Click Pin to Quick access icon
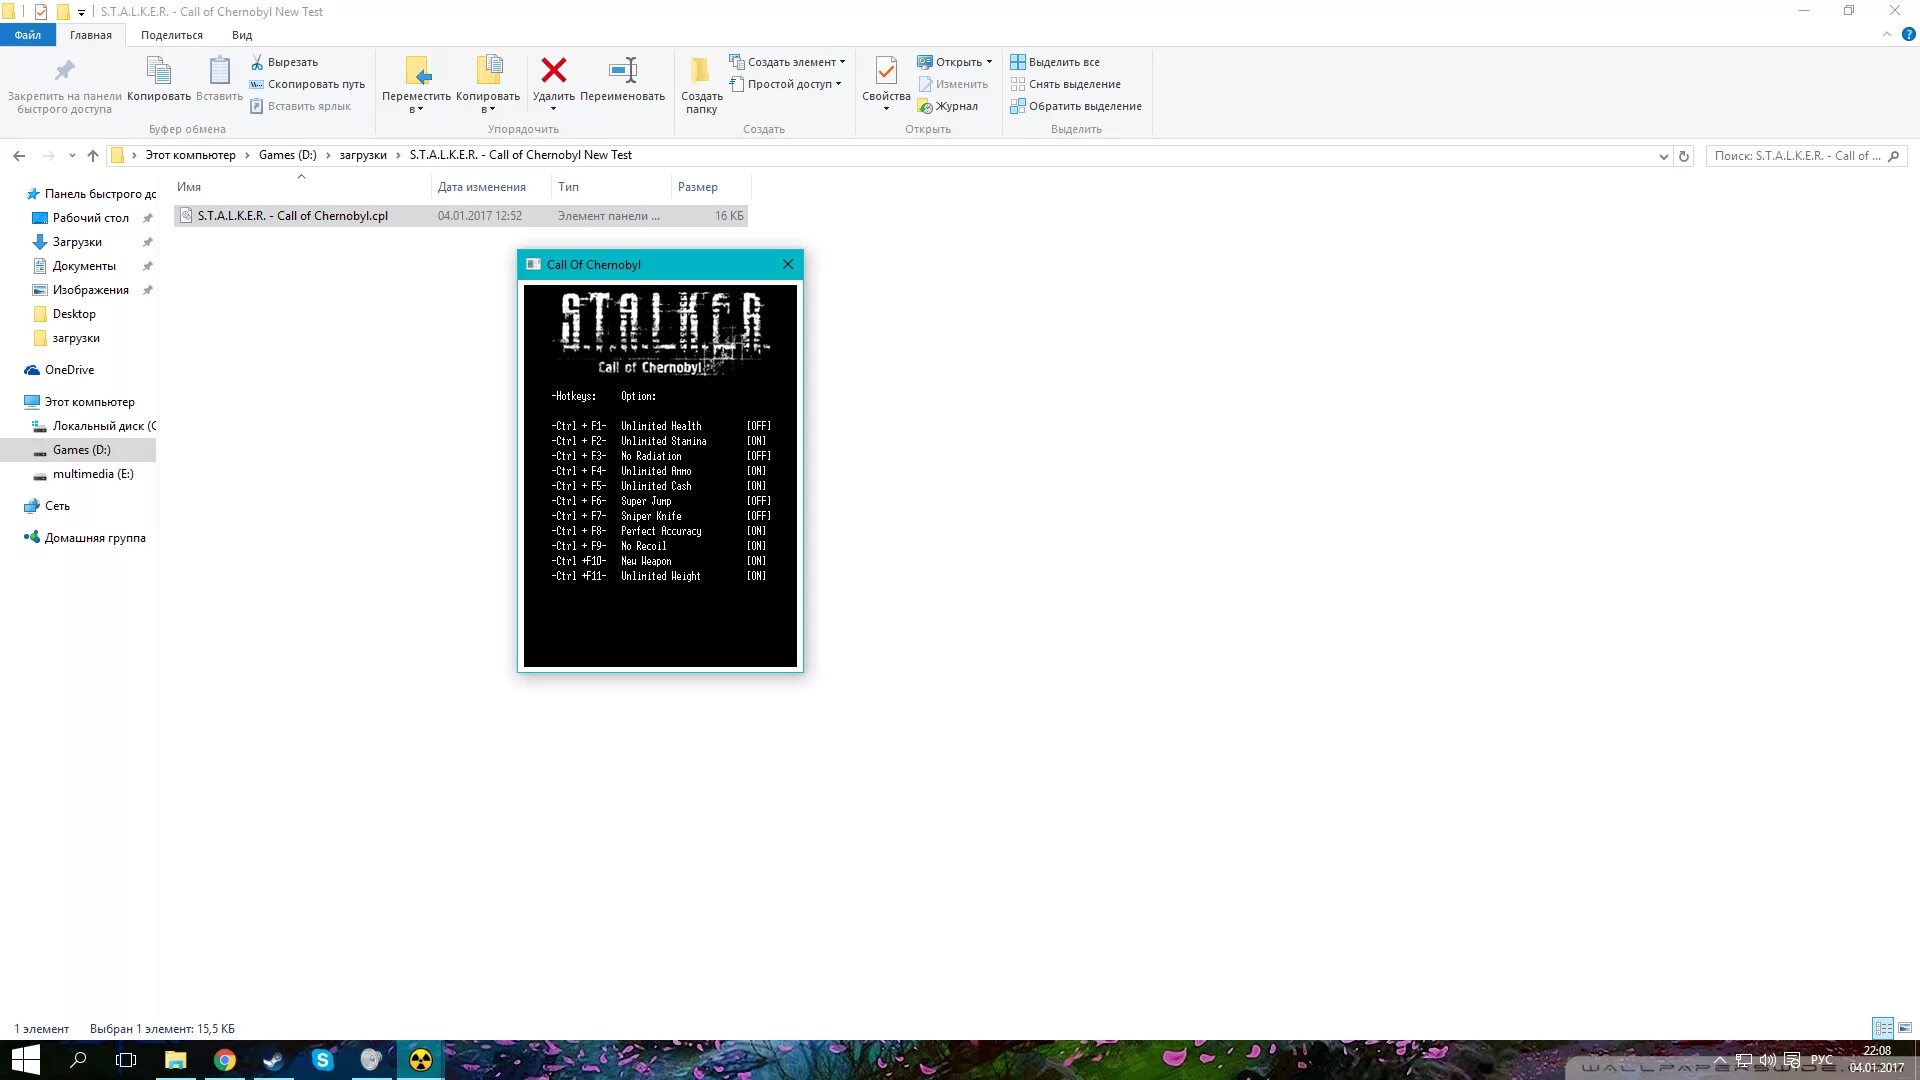1920x1080 pixels. [x=64, y=71]
